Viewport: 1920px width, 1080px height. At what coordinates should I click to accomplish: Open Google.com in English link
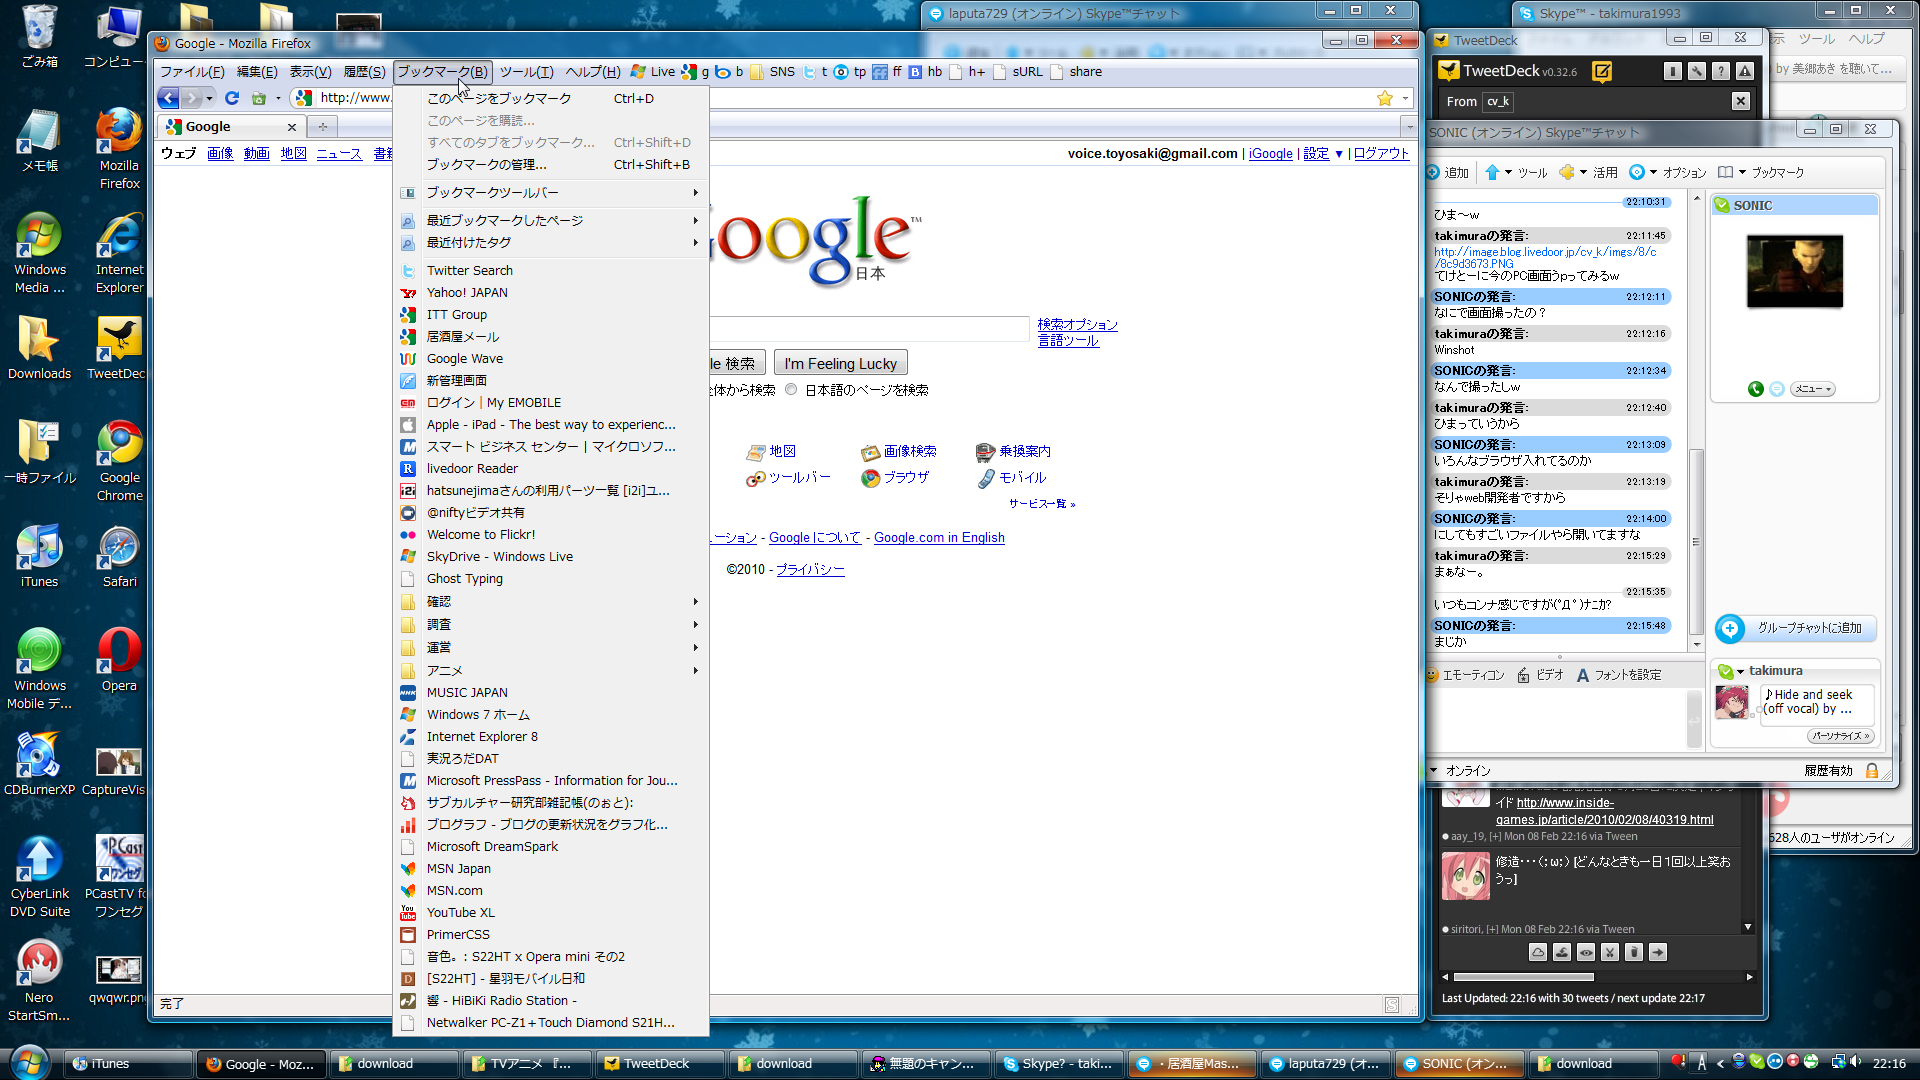pos(939,538)
